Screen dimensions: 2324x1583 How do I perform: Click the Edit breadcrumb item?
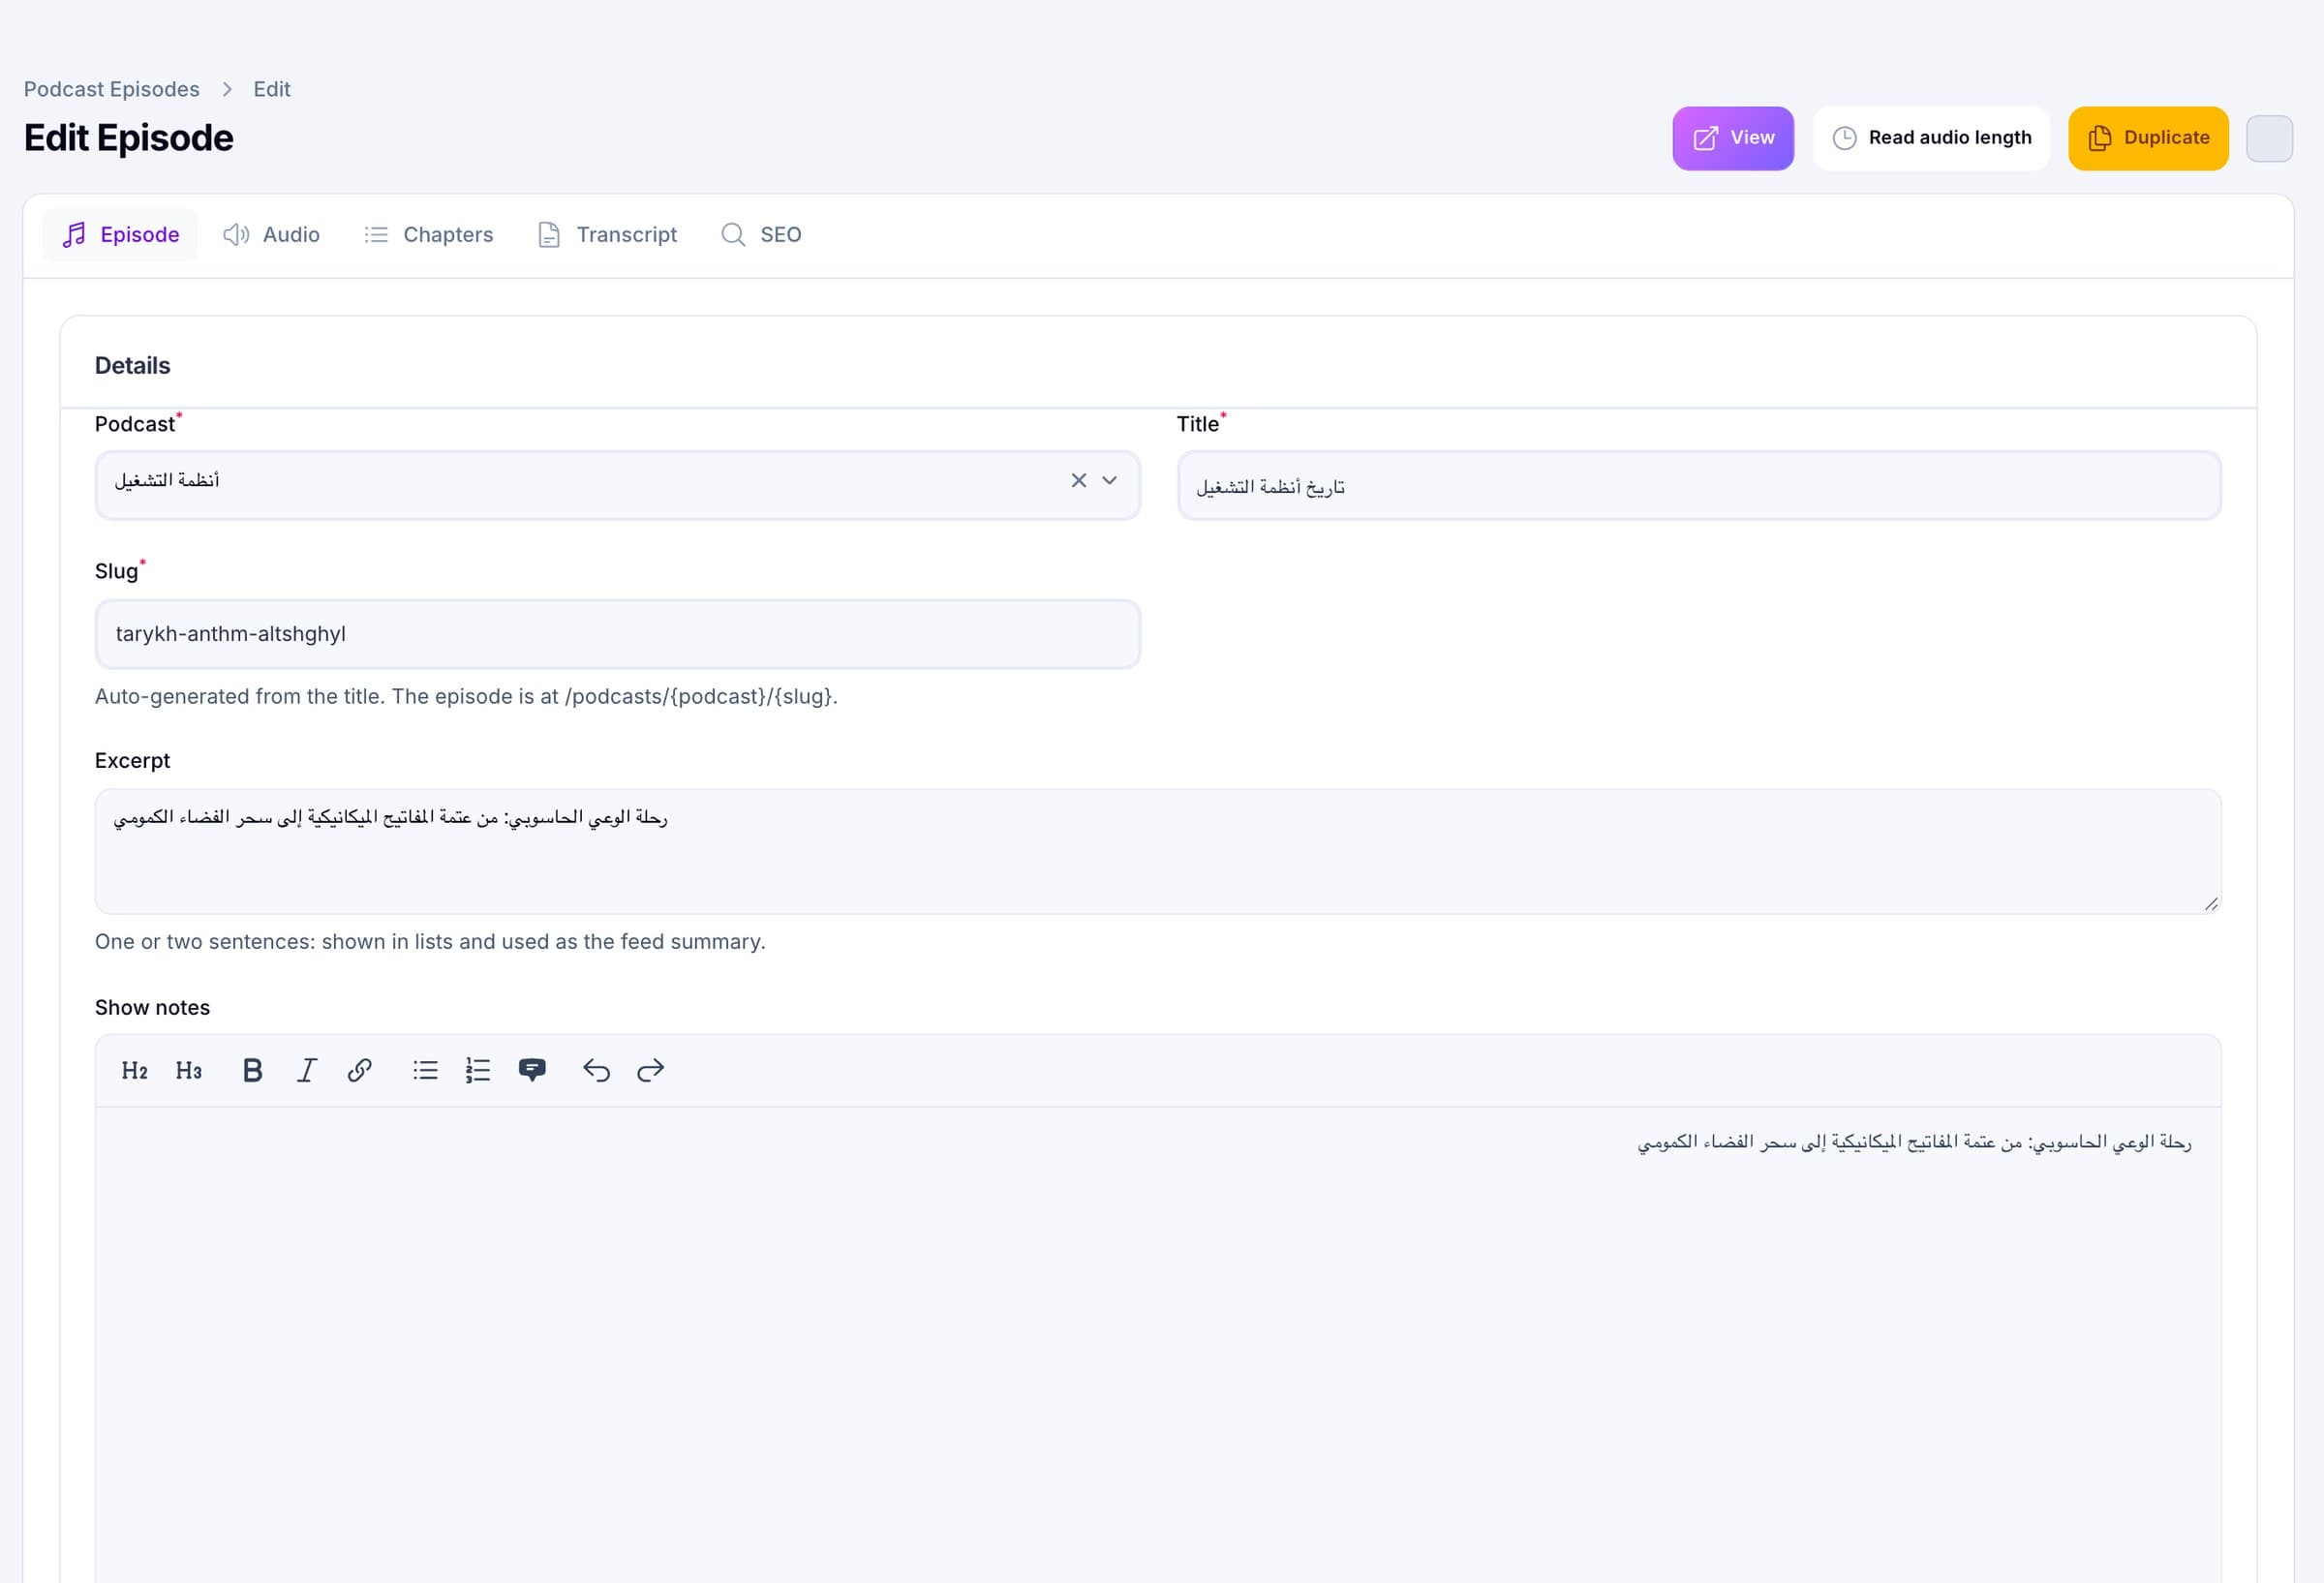[272, 89]
